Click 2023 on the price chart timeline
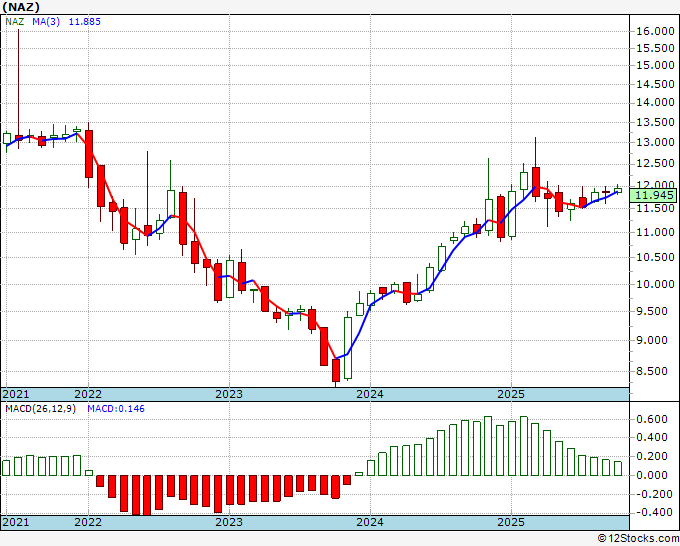The width and height of the screenshot is (680, 546). tap(229, 394)
